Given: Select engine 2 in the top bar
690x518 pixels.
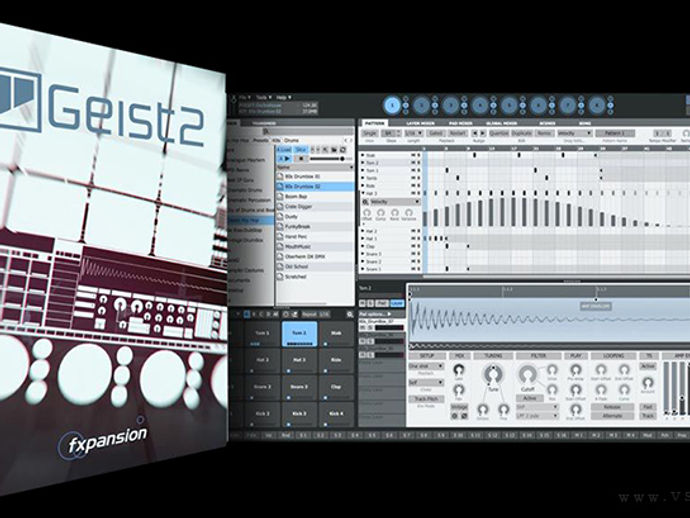Looking at the screenshot, I should pyautogui.click(x=421, y=106).
